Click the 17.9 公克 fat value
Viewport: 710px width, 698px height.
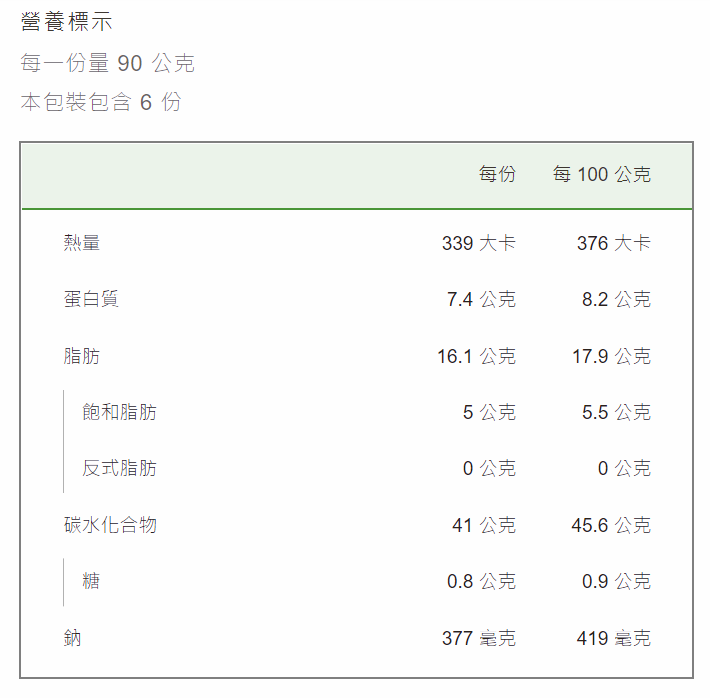(x=611, y=356)
